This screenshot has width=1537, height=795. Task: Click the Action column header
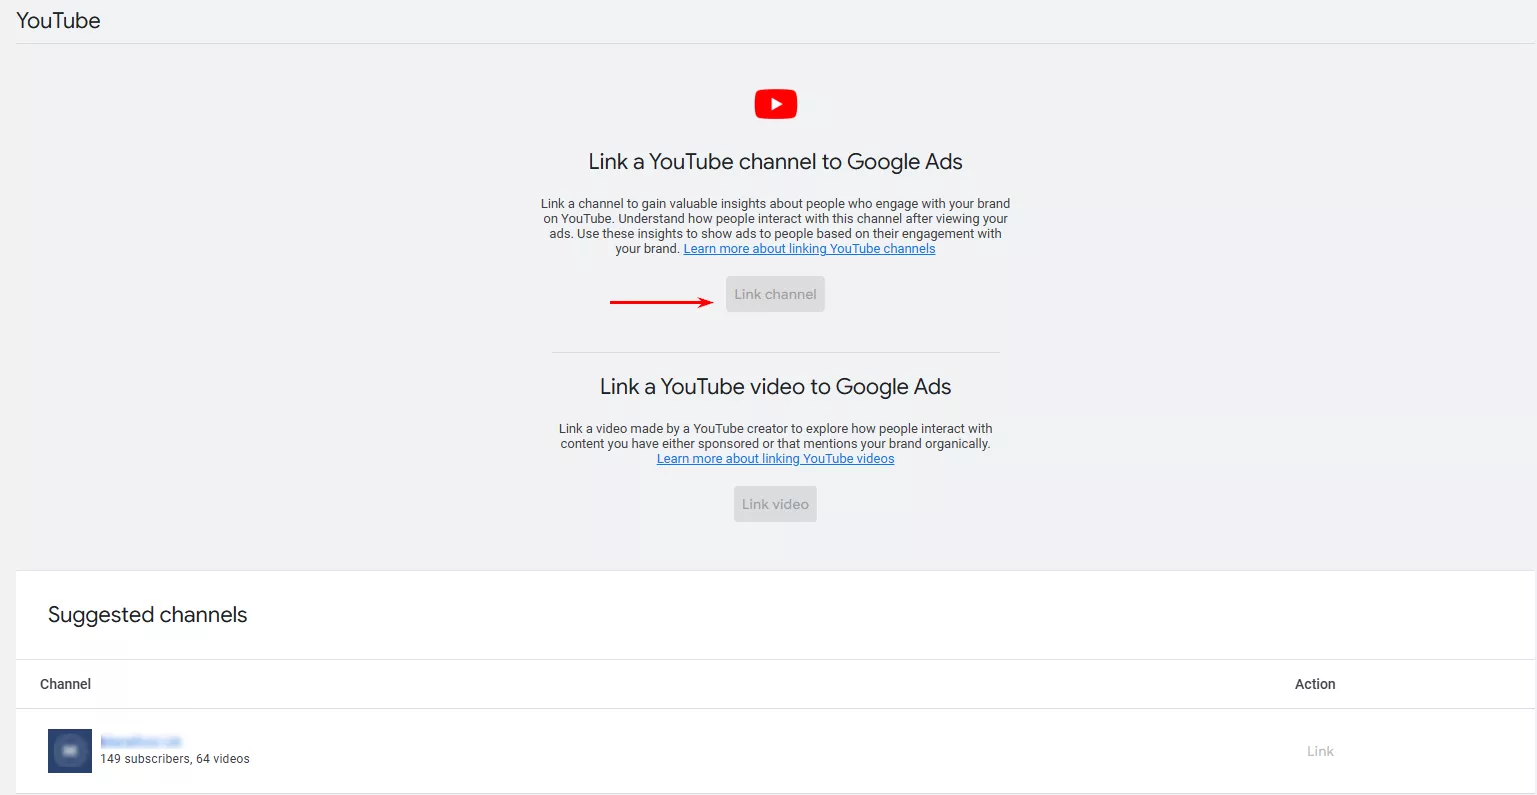tap(1314, 684)
